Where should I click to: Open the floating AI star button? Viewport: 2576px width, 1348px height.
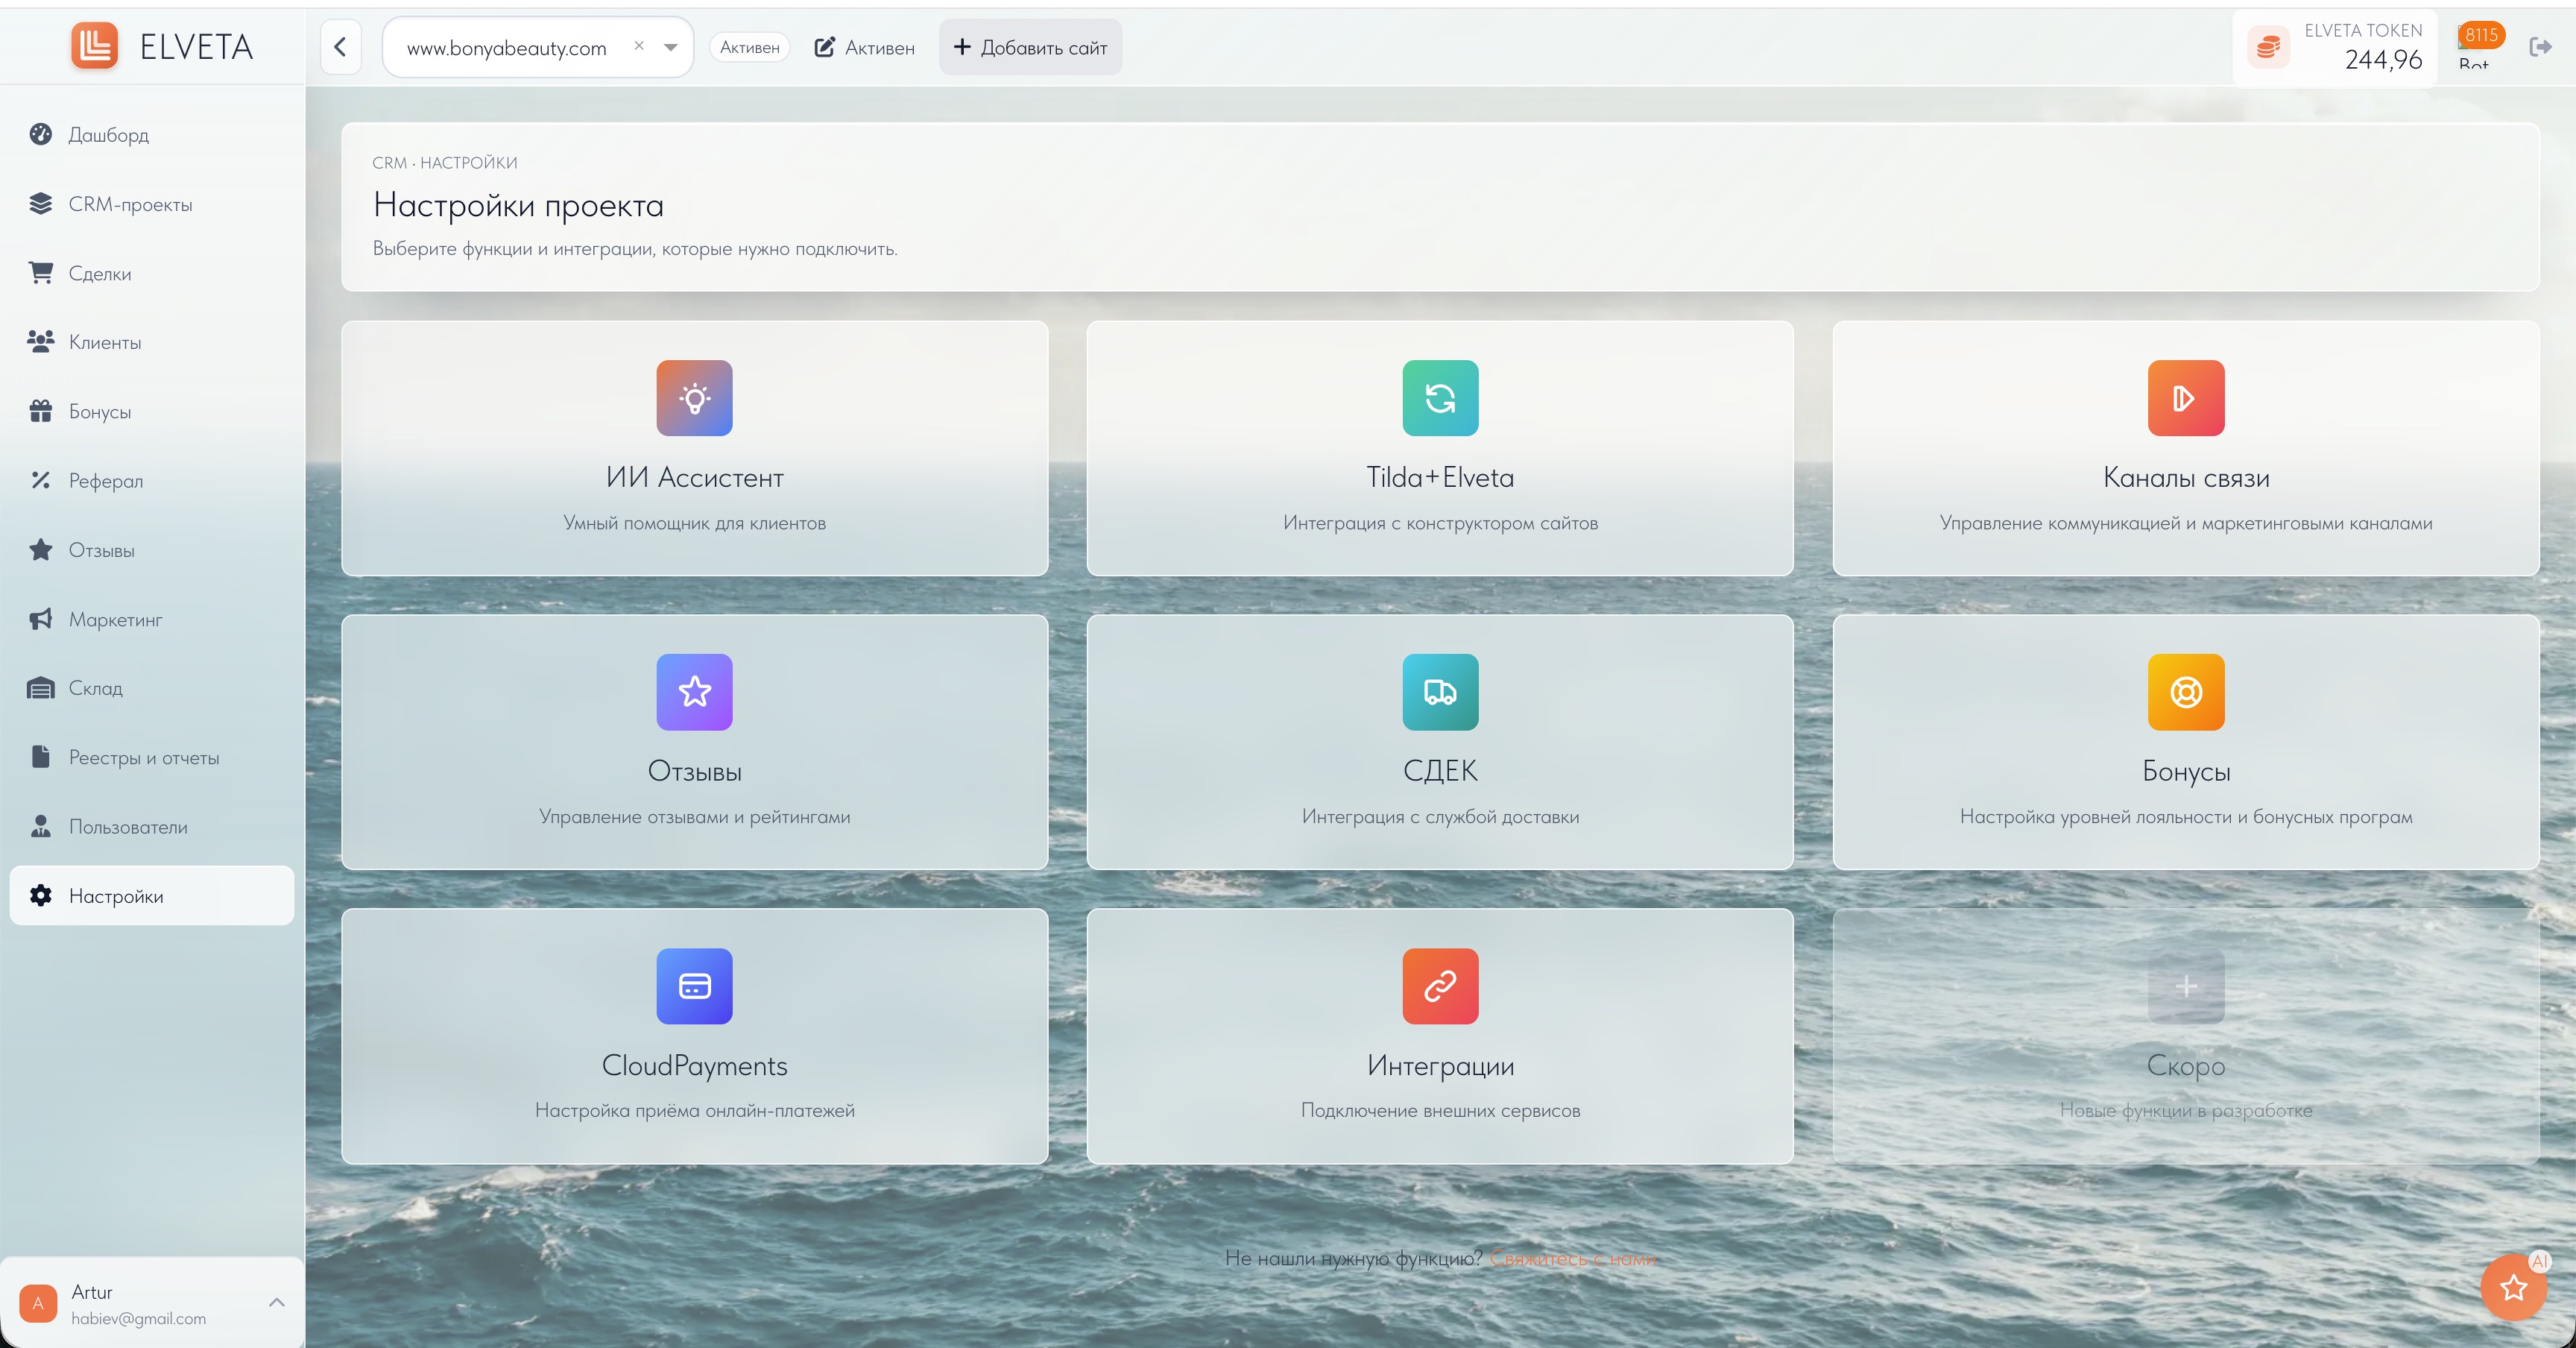pos(2513,1288)
